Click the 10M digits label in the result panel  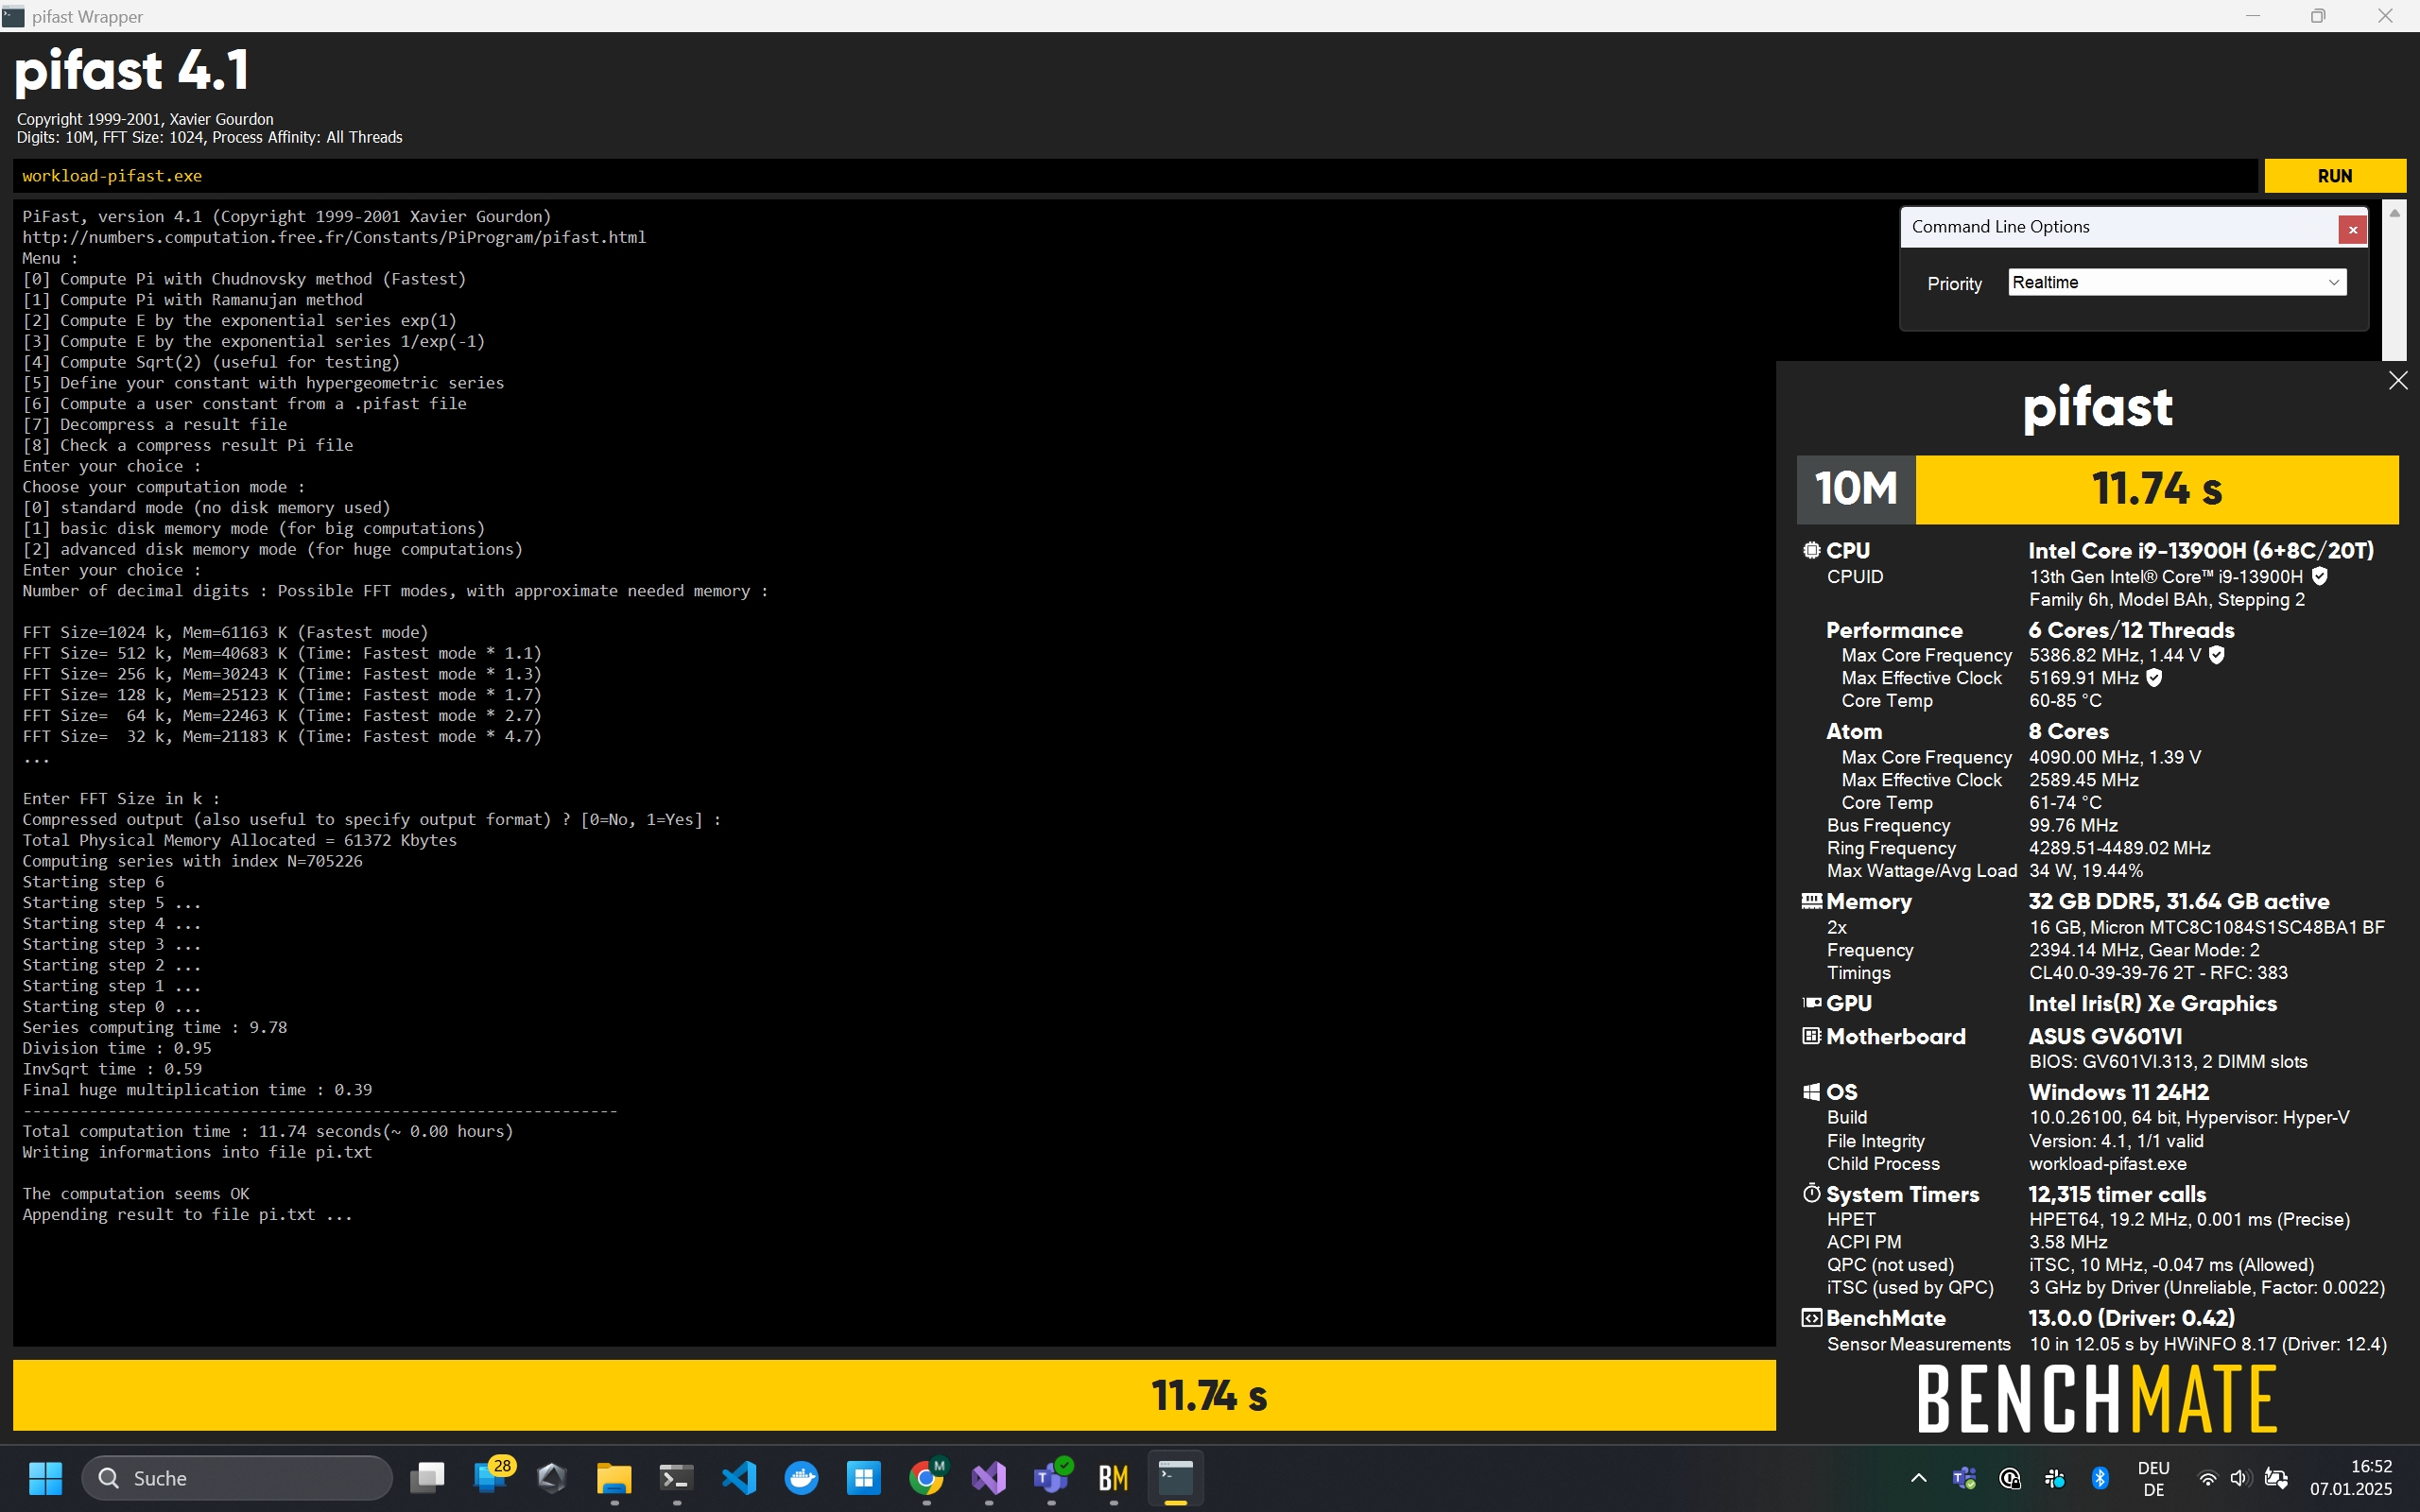click(x=1856, y=490)
